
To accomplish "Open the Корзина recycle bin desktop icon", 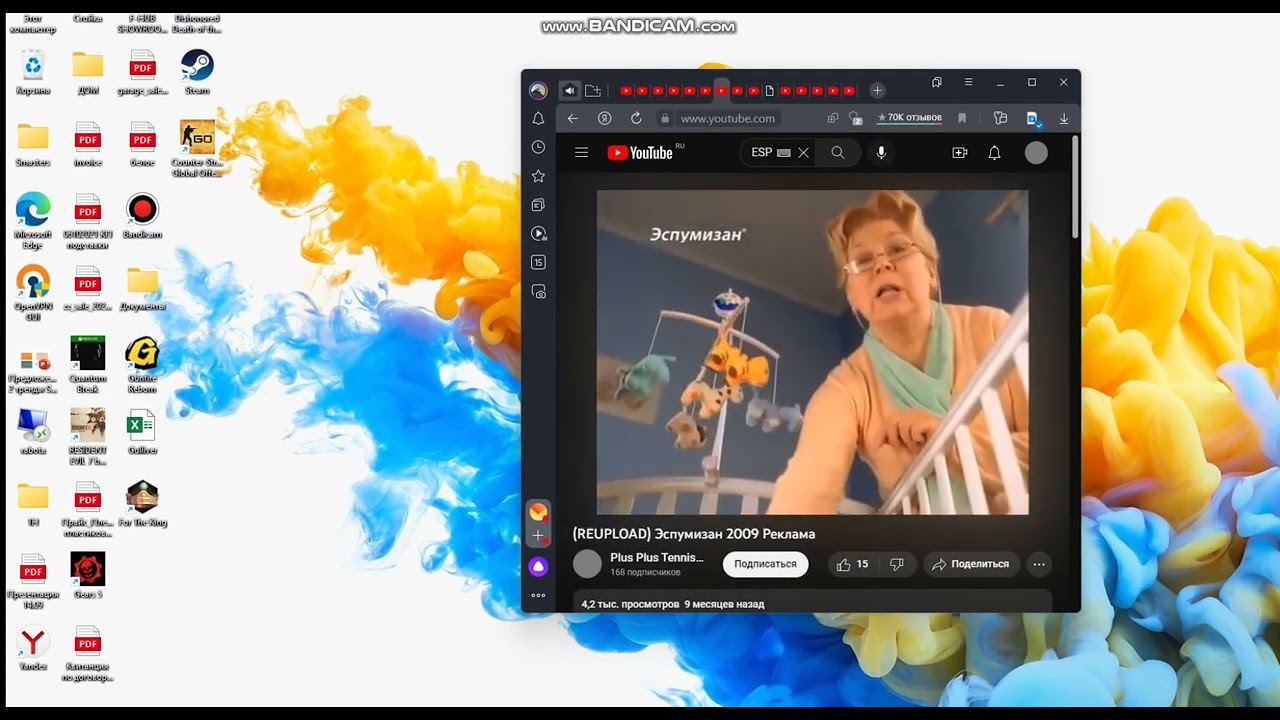I will [x=33, y=72].
